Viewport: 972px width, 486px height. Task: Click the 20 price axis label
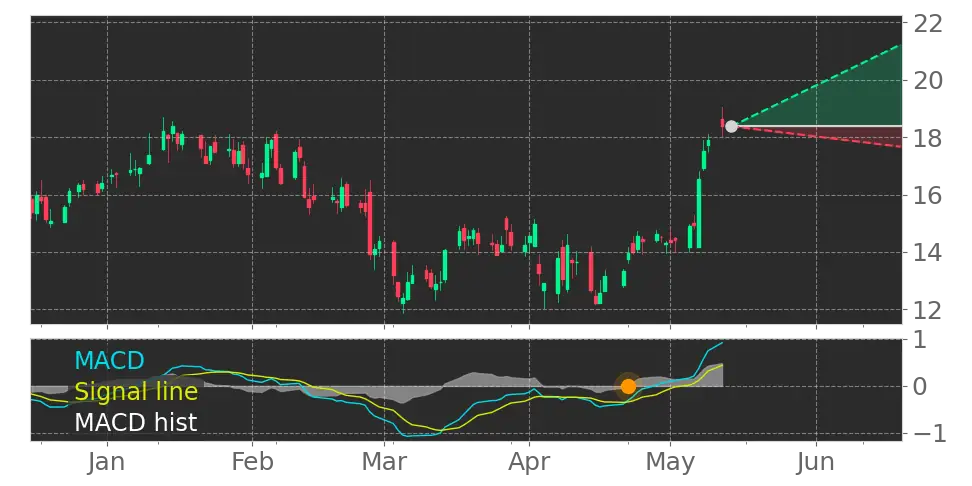pos(928,81)
